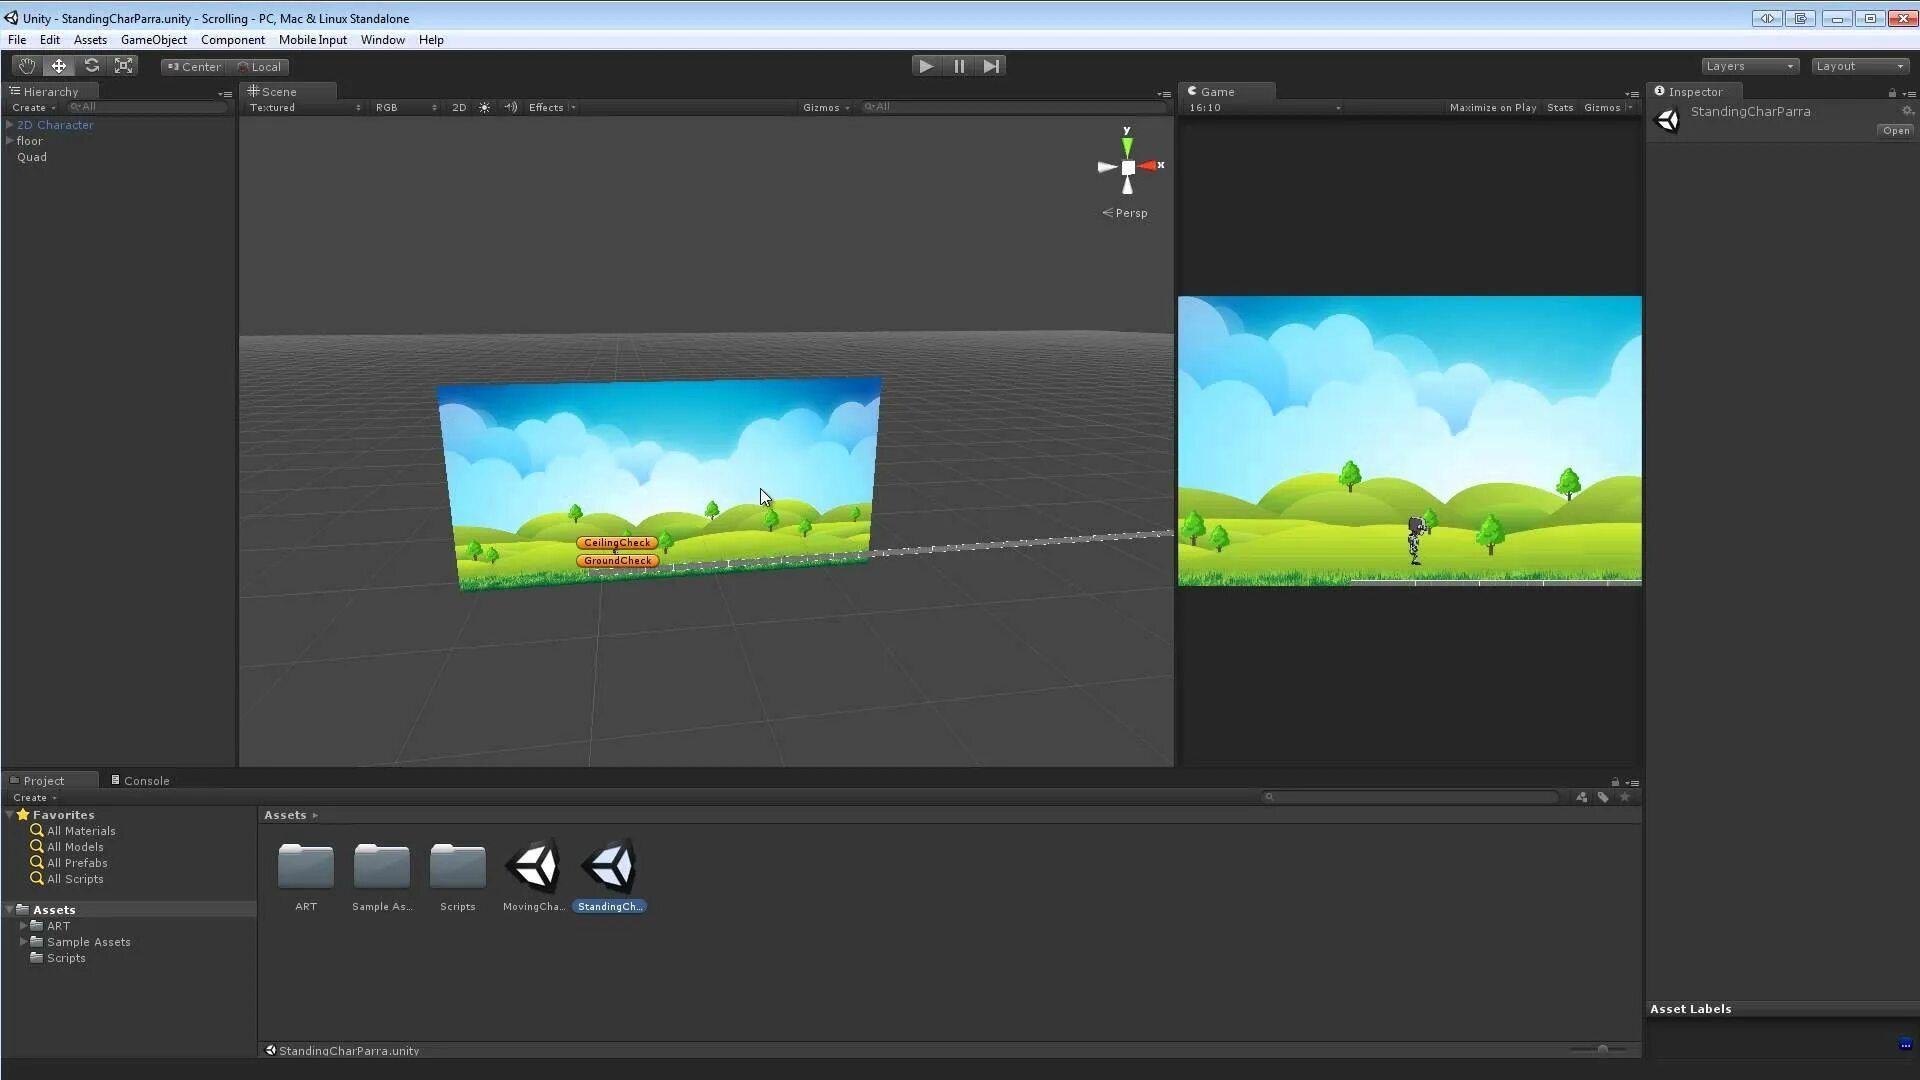Toggle scene audio speaker icon
Viewport: 1920px width, 1080px height.
coord(511,107)
